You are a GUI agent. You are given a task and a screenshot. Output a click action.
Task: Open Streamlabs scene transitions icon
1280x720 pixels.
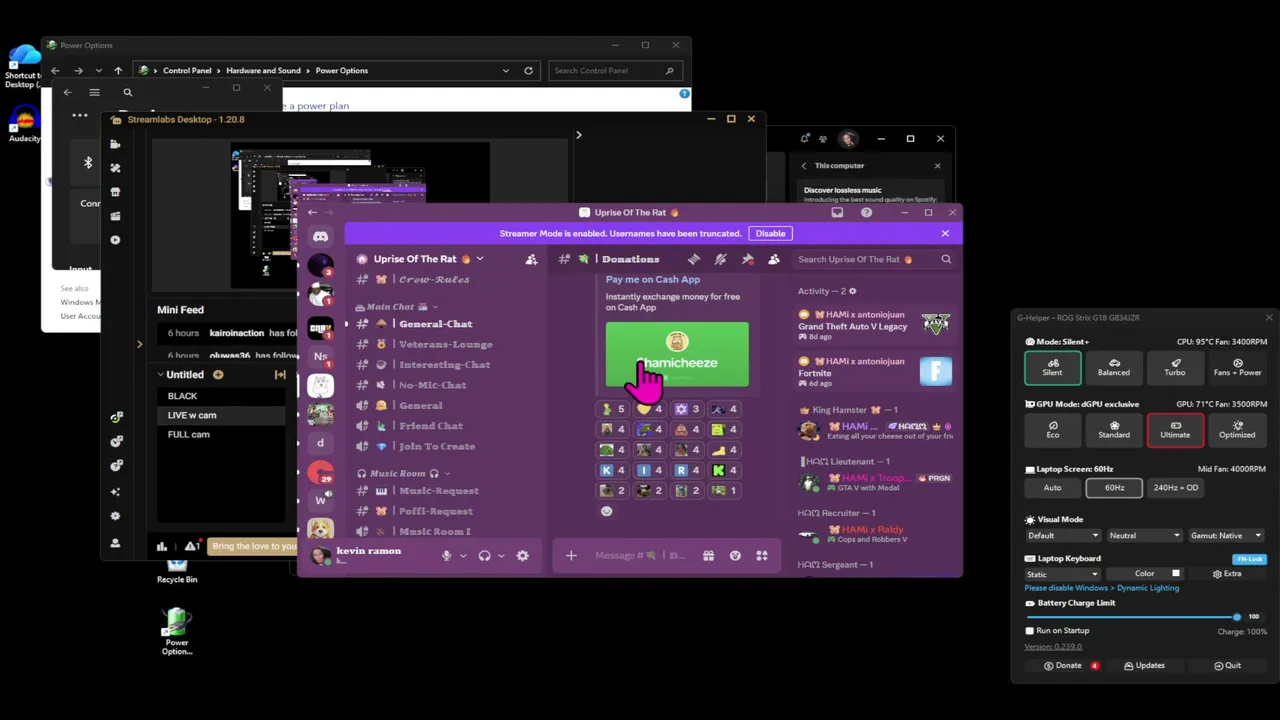pyautogui.click(x=280, y=374)
